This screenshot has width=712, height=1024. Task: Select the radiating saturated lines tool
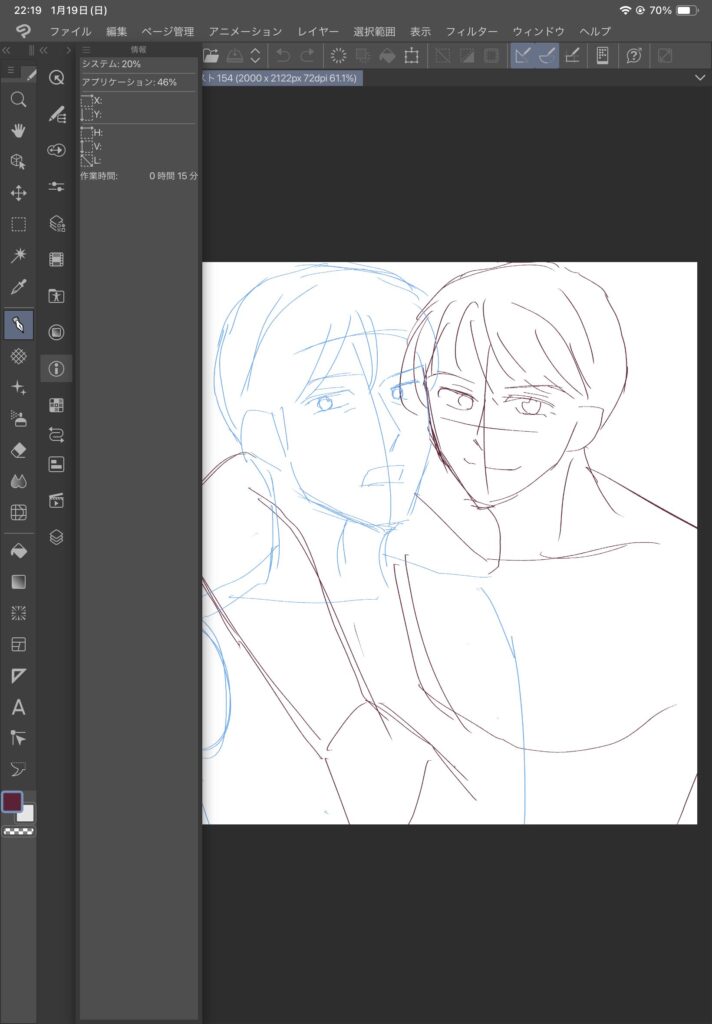coord(18,613)
